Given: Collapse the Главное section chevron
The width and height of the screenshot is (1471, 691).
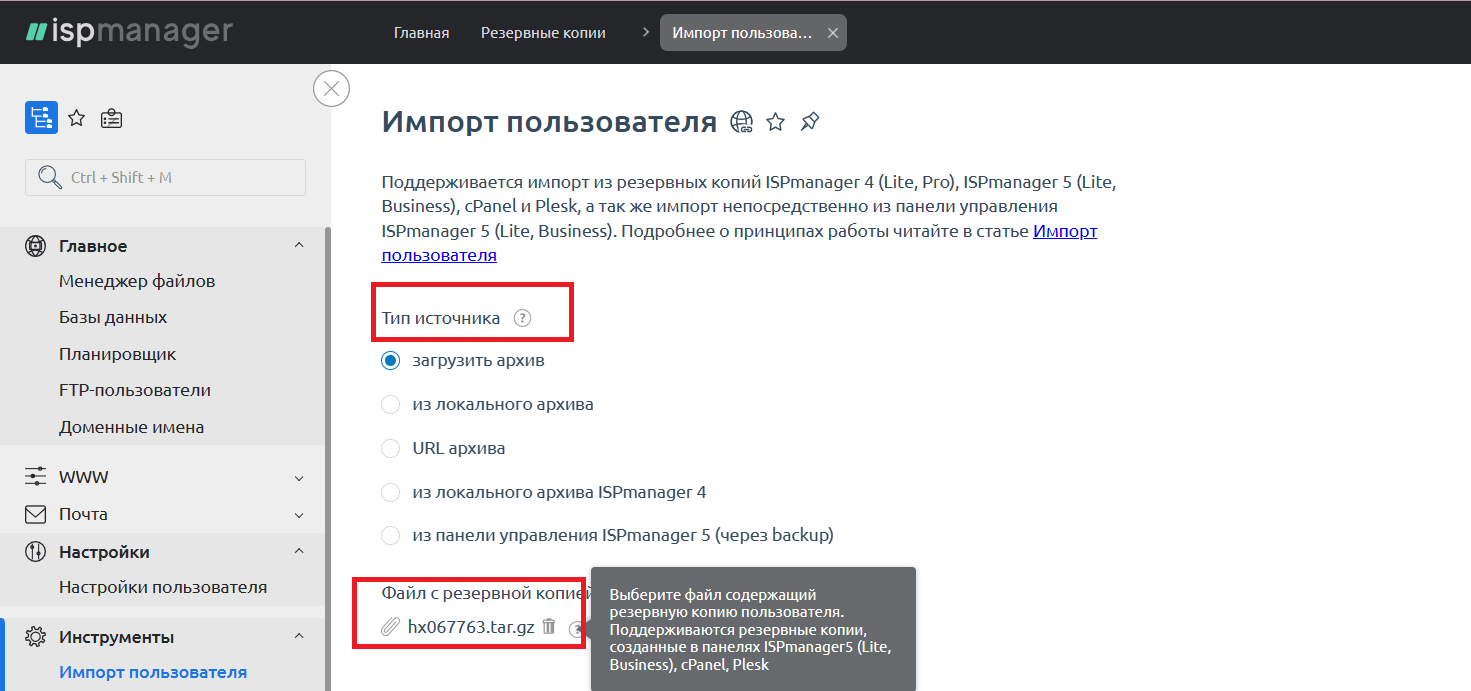Looking at the screenshot, I should click(299, 245).
